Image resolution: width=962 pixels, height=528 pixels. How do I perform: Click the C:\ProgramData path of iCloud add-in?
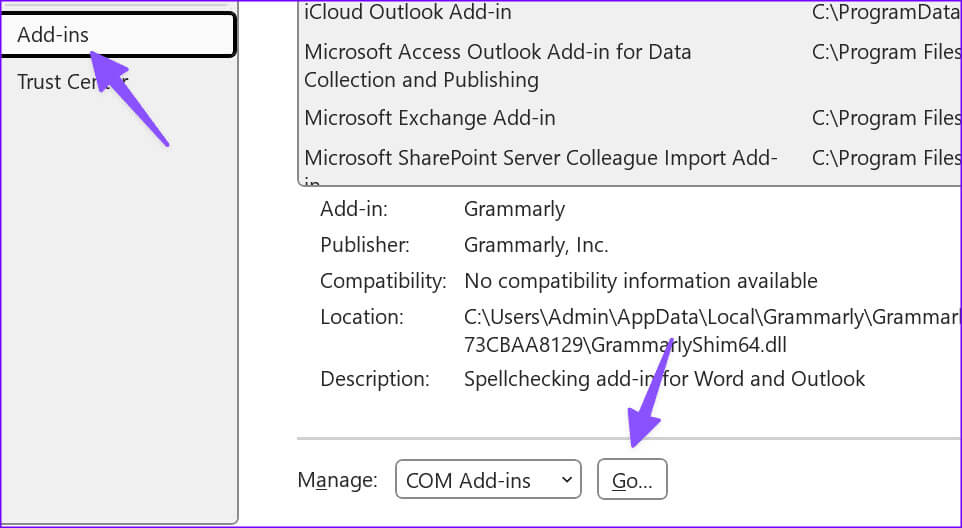pyautogui.click(x=887, y=12)
